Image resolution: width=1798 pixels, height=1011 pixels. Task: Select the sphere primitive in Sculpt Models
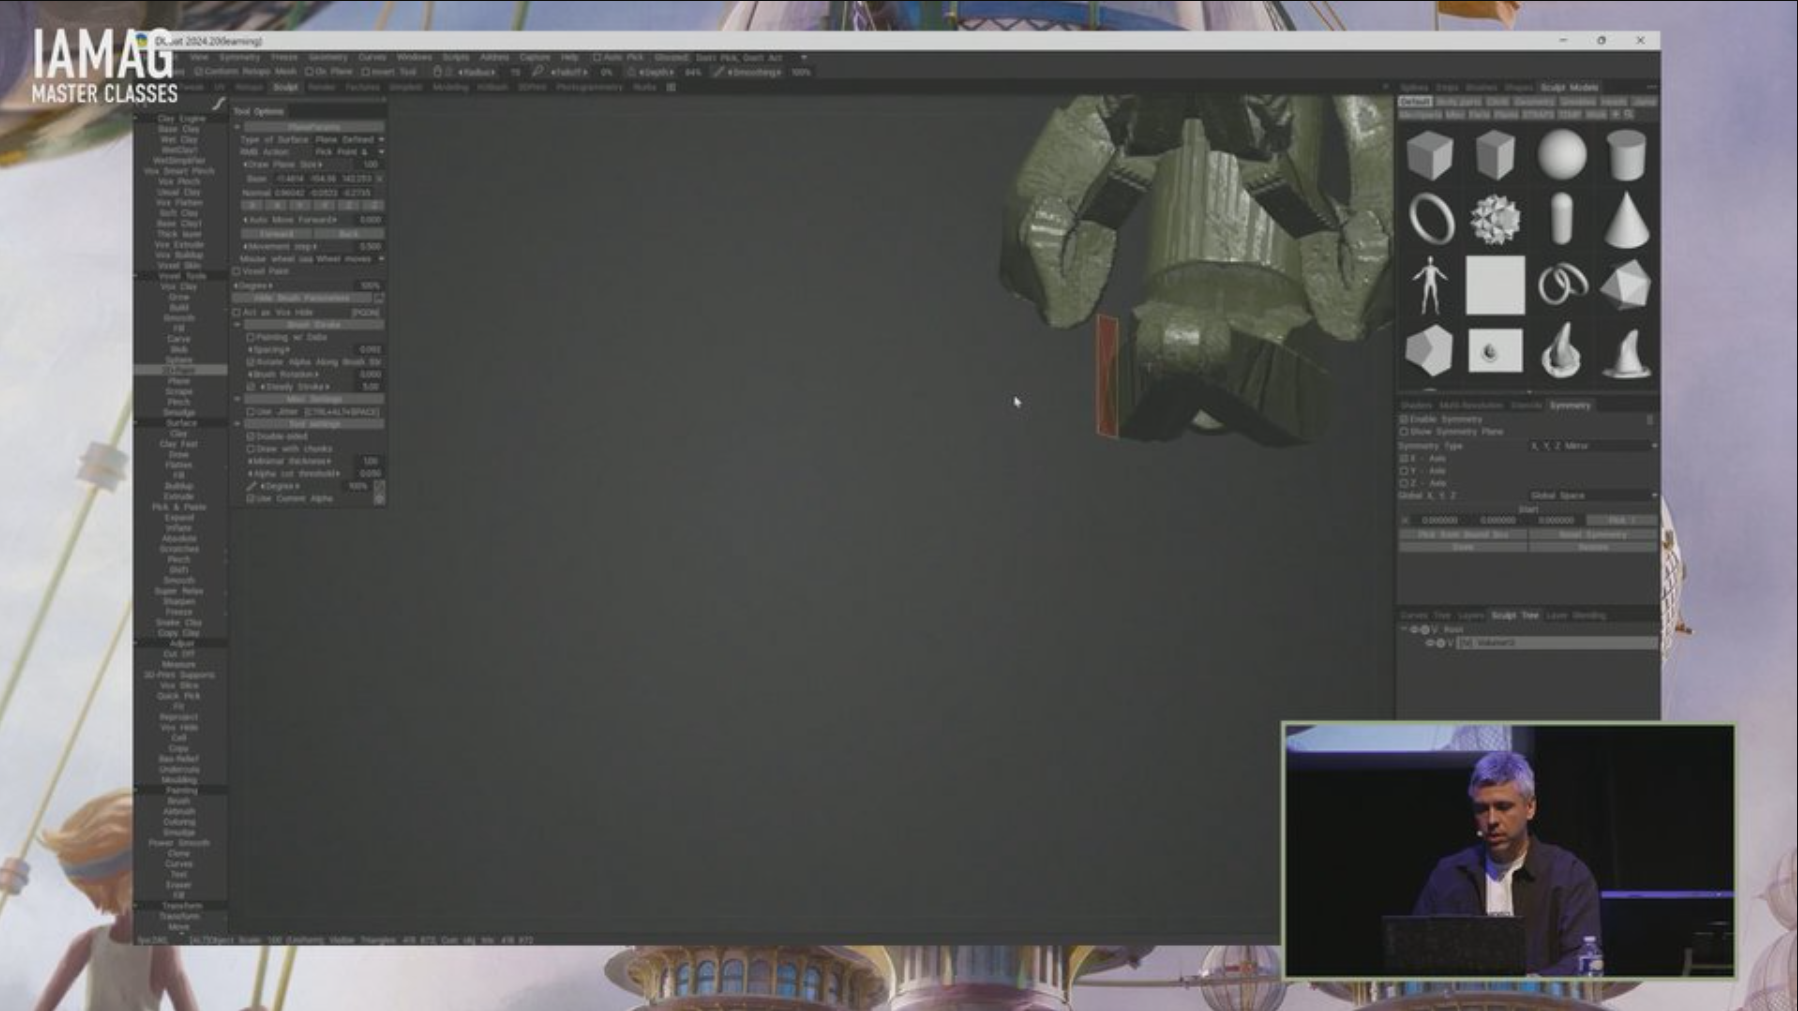[1561, 156]
